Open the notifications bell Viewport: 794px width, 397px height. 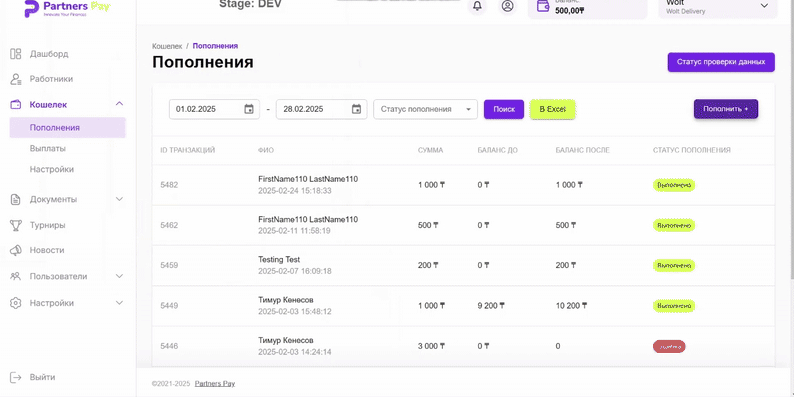pos(477,6)
